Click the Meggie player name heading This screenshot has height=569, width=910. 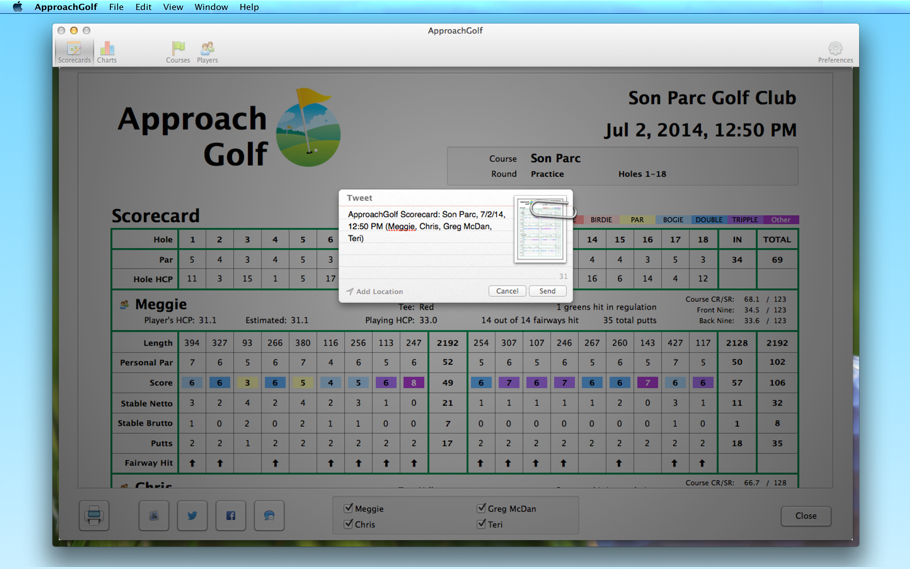[161, 304]
